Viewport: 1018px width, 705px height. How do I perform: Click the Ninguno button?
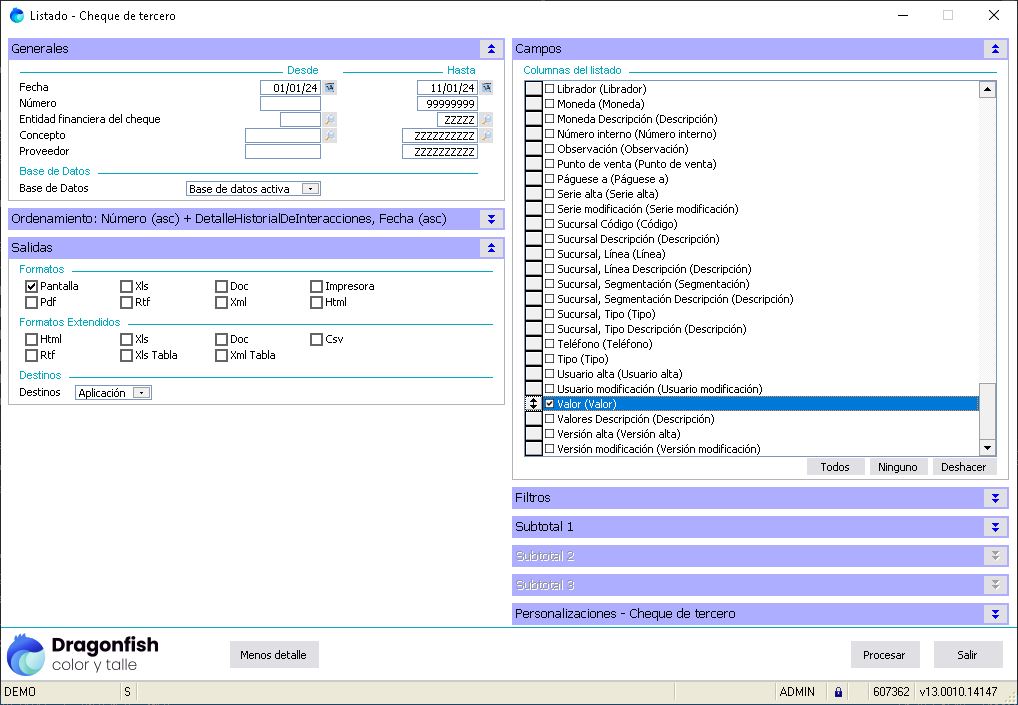(x=898, y=467)
